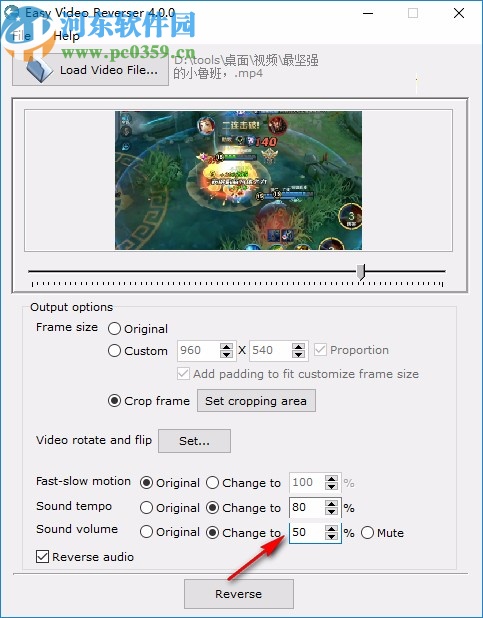Click the Set cropping area button
Viewport: 483px width, 618px height.
(256, 401)
